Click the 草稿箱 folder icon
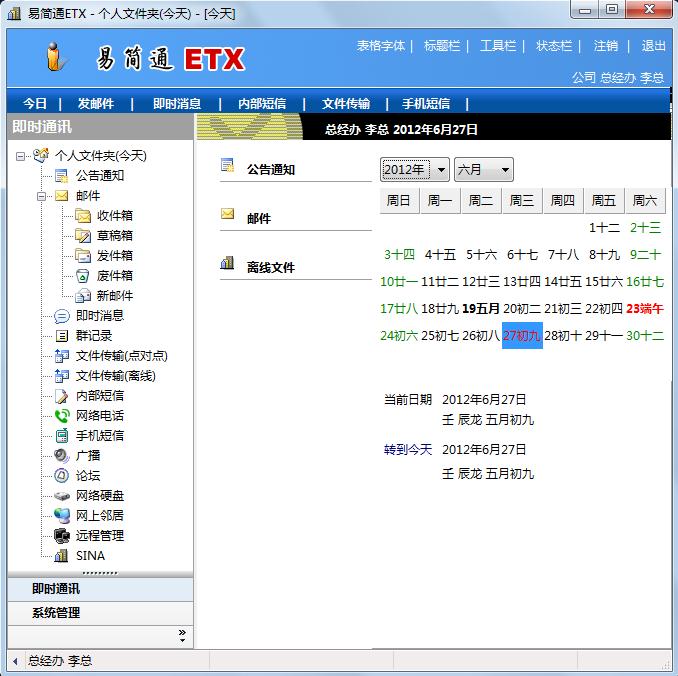Screen dimensions: 678x676 (83, 236)
